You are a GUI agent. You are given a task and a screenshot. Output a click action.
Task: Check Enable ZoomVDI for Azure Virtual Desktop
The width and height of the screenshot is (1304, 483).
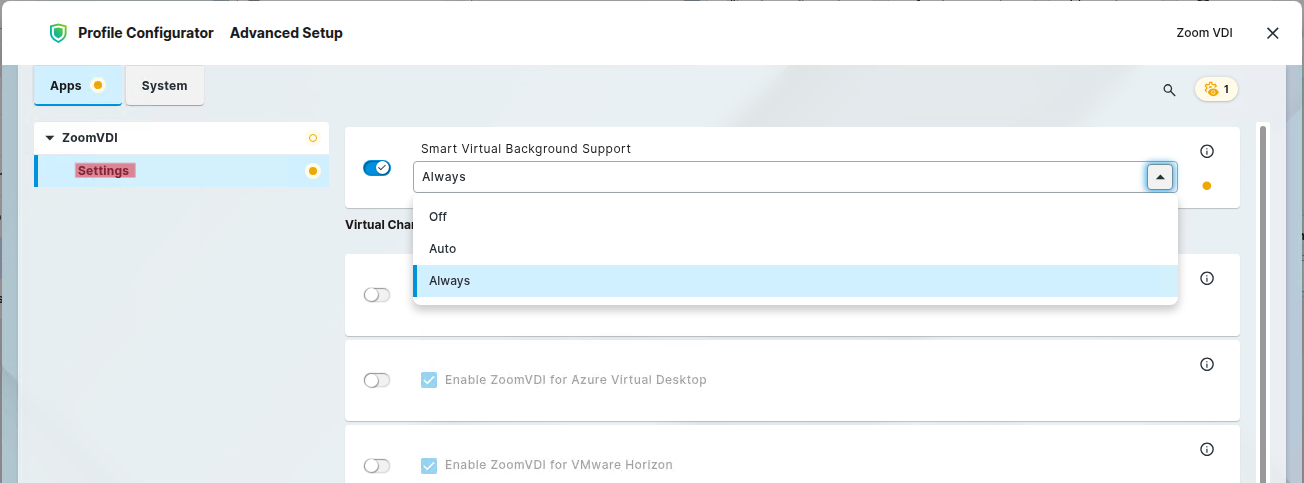[429, 380]
